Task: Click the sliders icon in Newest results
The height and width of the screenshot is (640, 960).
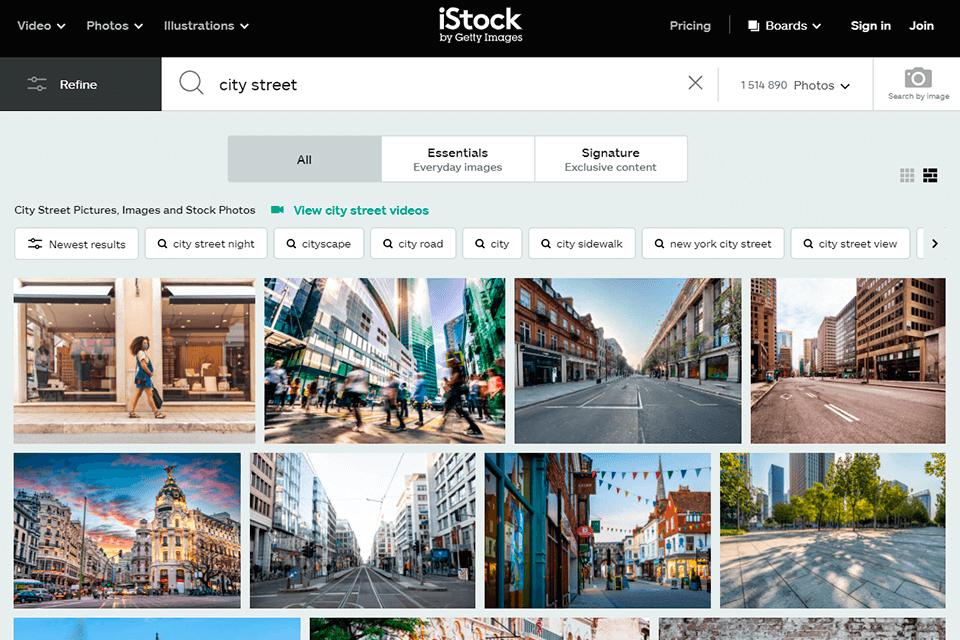Action: tap(35, 244)
